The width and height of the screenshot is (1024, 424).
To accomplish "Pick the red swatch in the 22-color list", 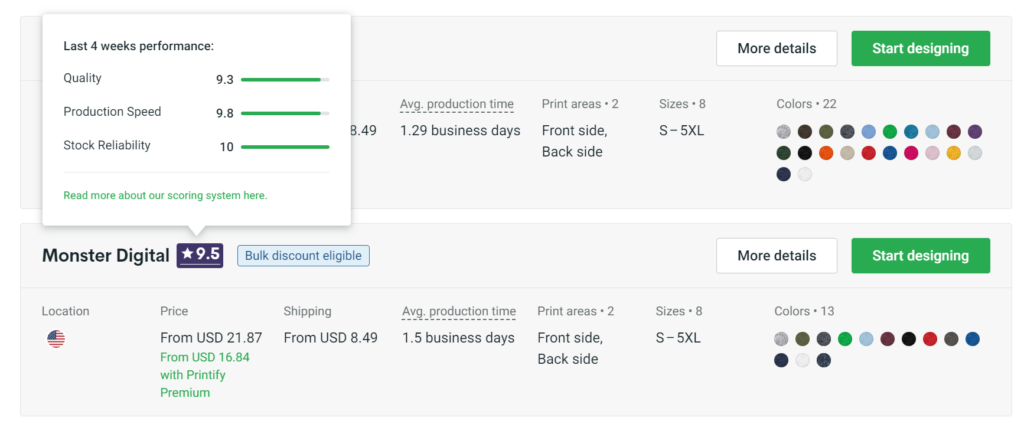I will [x=869, y=153].
